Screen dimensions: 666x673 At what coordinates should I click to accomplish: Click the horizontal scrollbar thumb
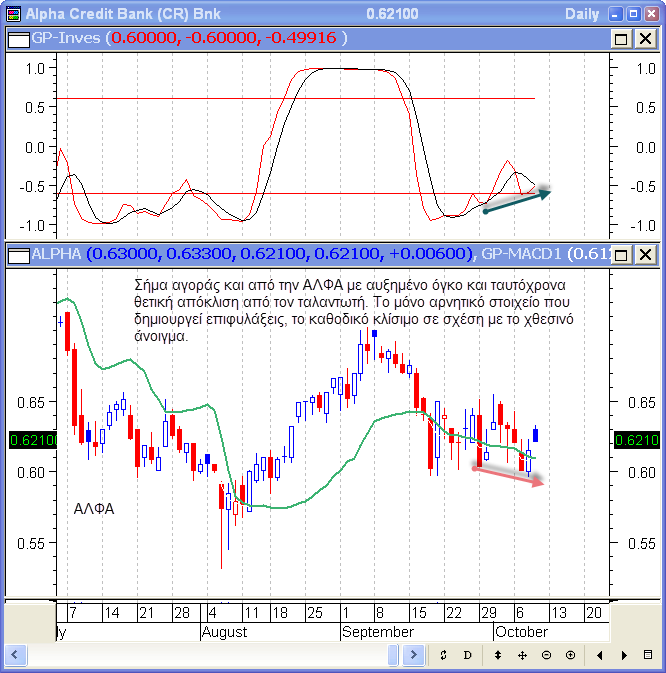click(393, 655)
